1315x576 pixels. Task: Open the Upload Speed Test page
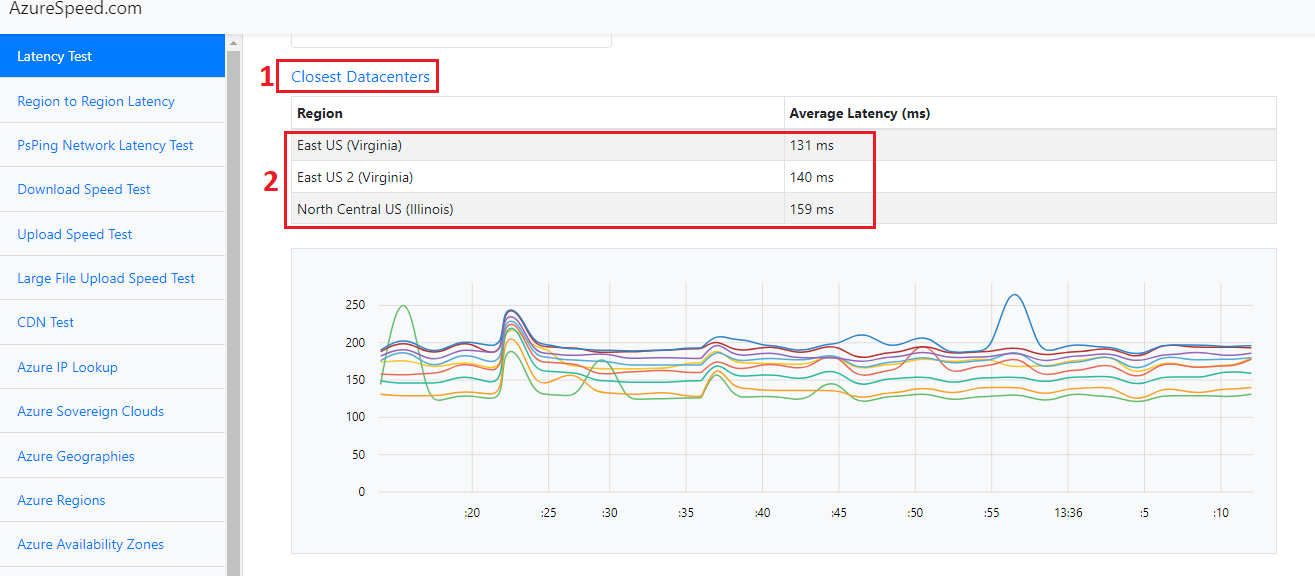76,233
